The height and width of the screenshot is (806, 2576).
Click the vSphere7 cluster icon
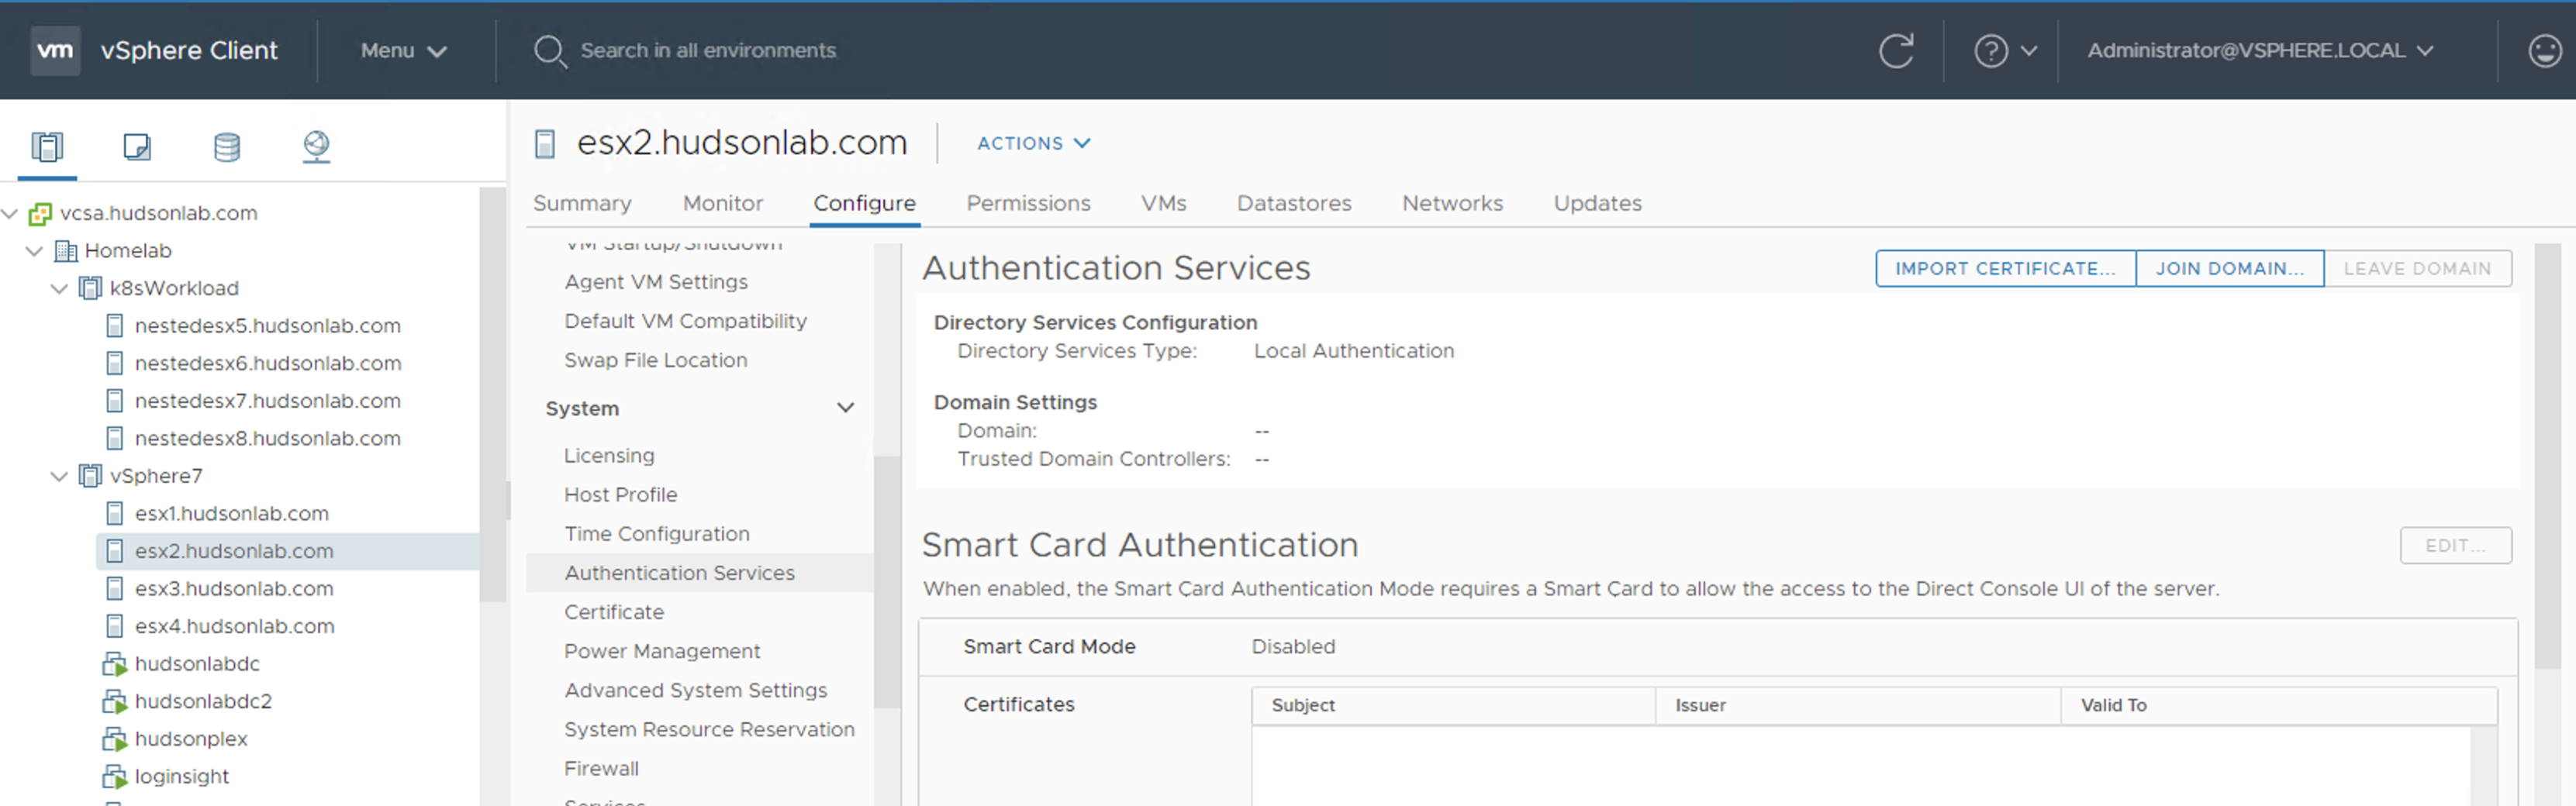tap(90, 476)
